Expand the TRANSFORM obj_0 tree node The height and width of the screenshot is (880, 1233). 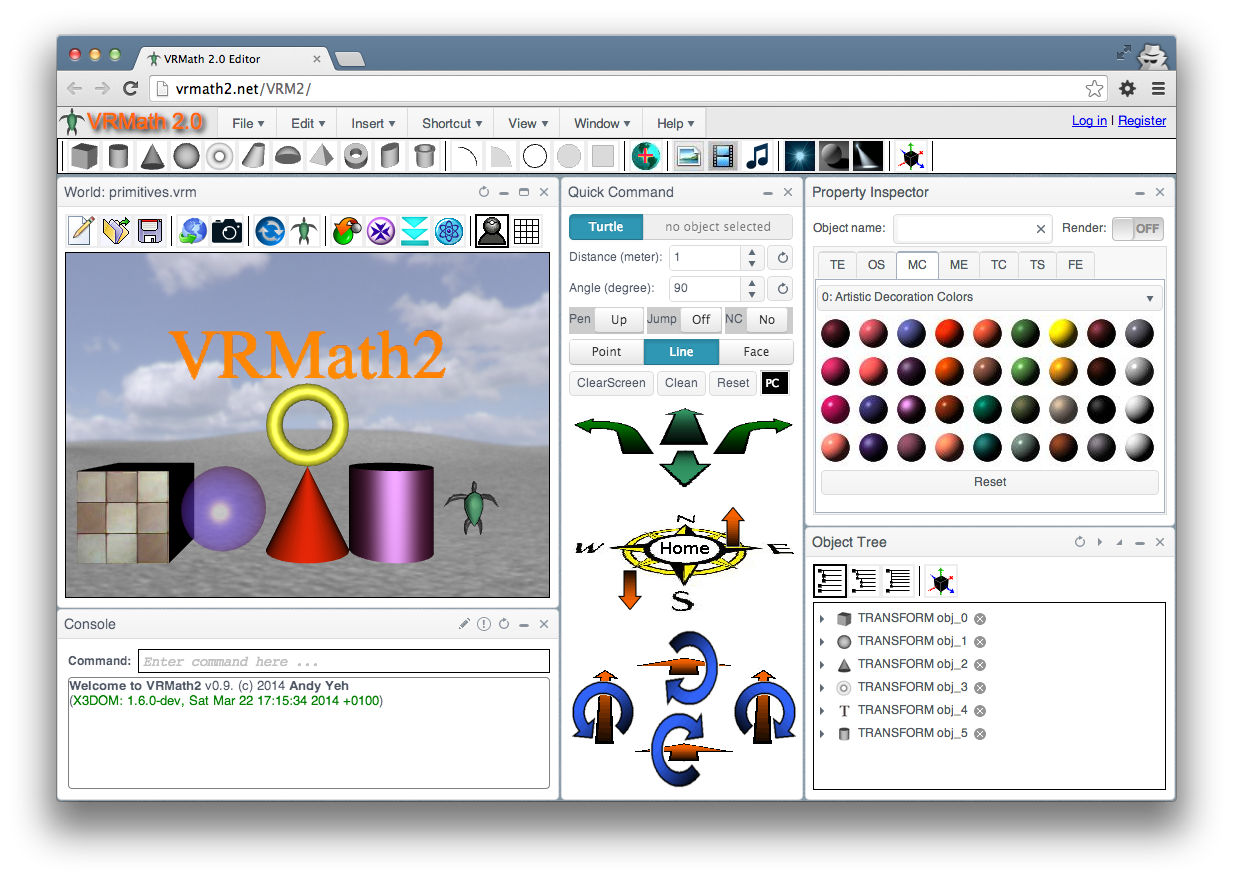pos(823,619)
